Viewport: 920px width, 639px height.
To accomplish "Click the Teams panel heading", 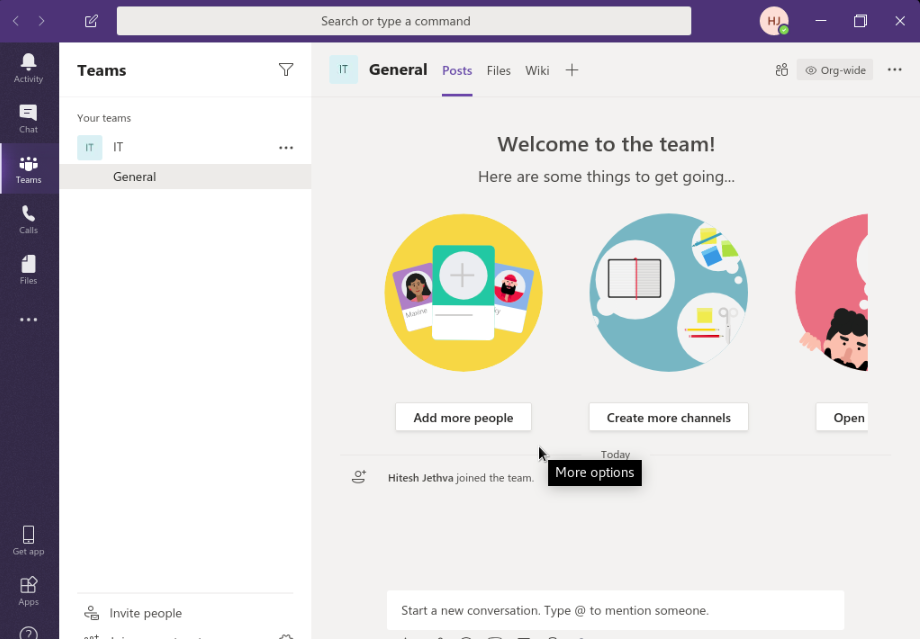I will 102,70.
